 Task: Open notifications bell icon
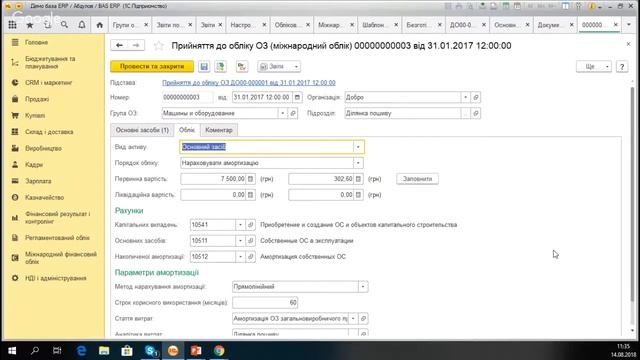82,25
